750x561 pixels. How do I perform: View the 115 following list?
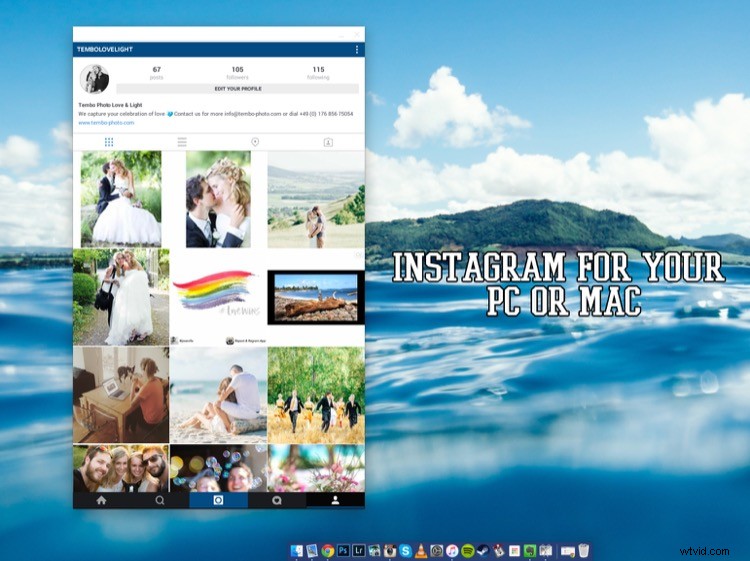(319, 73)
